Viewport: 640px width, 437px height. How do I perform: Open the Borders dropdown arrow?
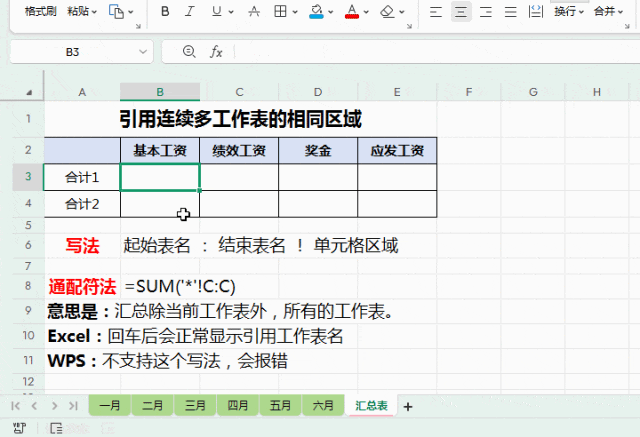click(x=295, y=12)
